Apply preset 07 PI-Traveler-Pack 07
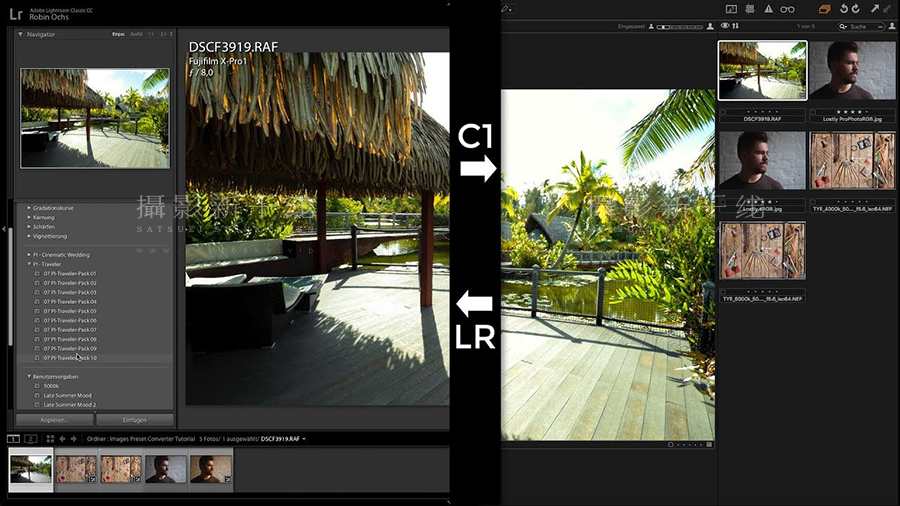The width and height of the screenshot is (900, 506). point(70,330)
